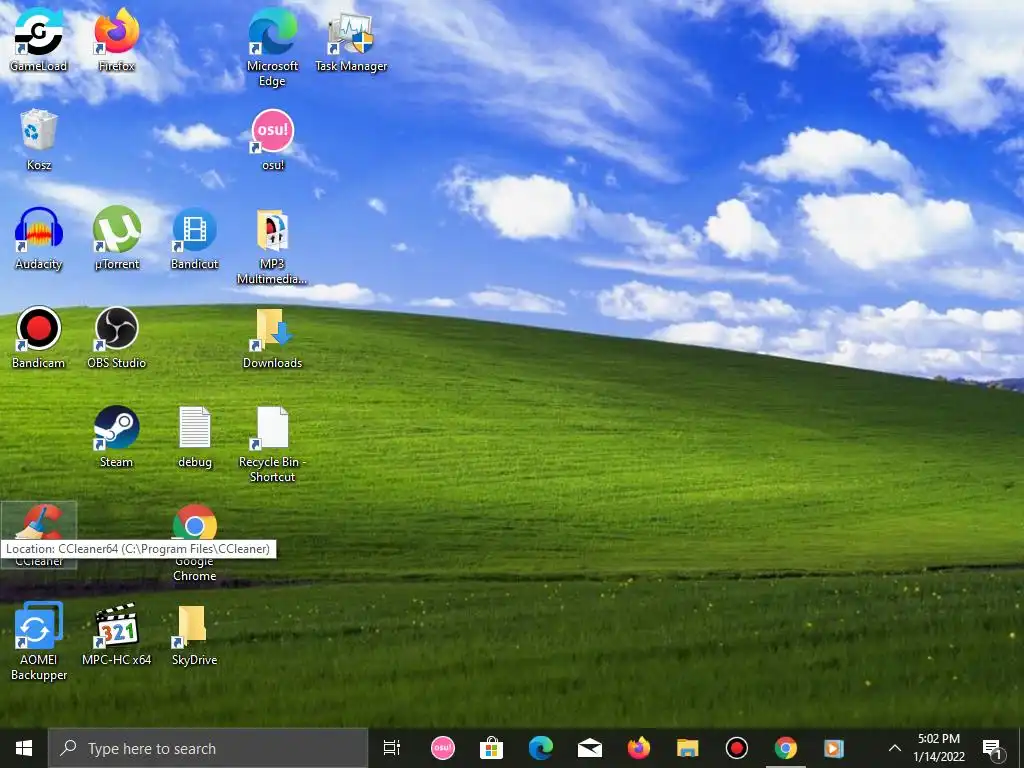Select the GameLoad desktop shortcut
The image size is (1024, 768).
click(39, 39)
